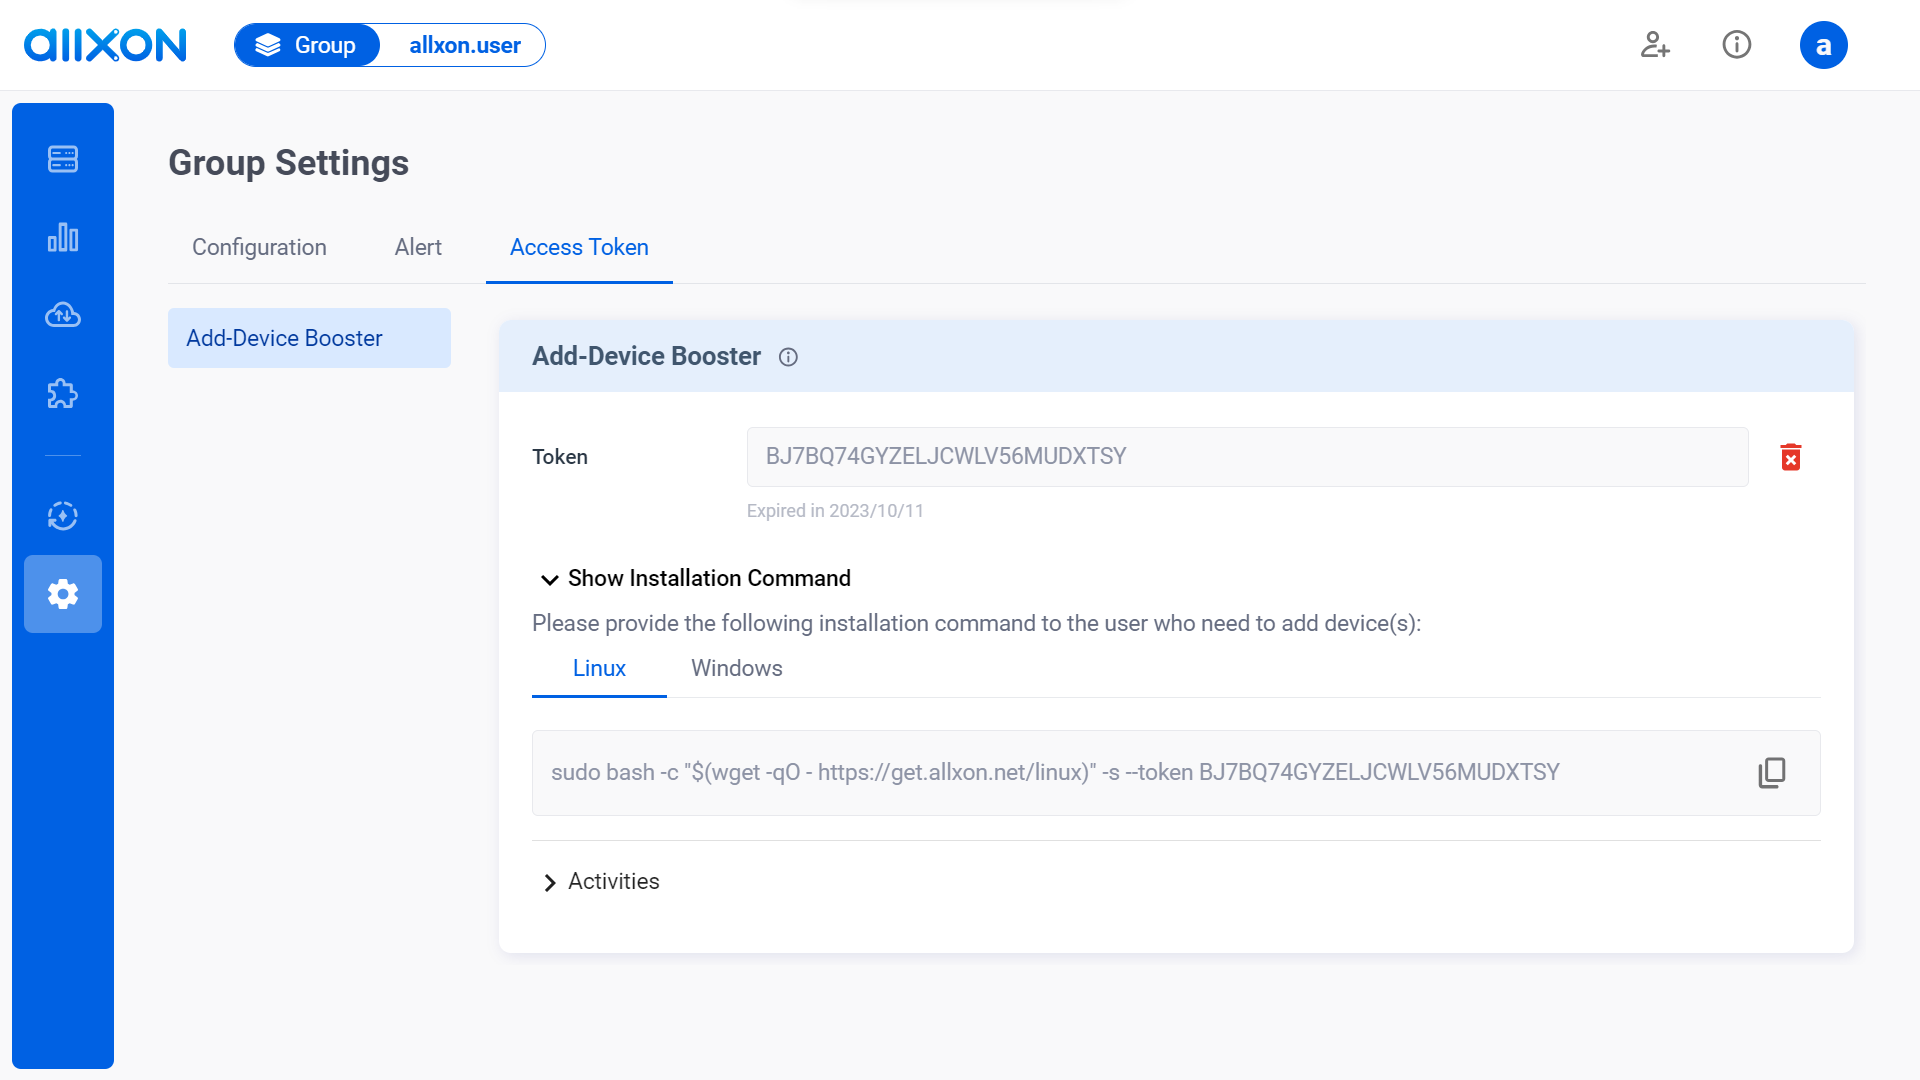Click the 'Expired in 2023/10/11' text
Viewport: 1920px width, 1080px height.
tap(835, 511)
